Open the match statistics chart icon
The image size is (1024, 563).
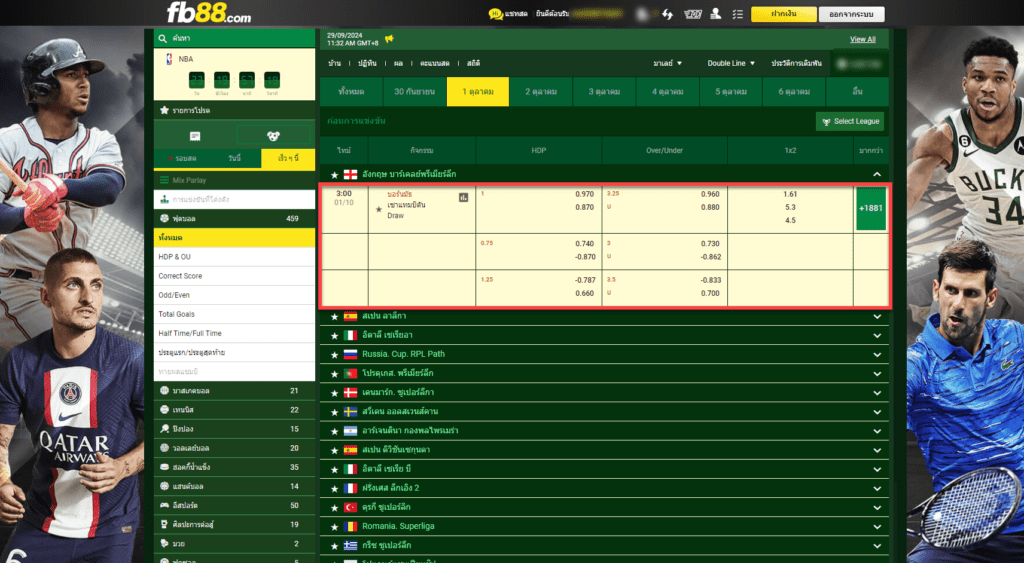[463, 197]
